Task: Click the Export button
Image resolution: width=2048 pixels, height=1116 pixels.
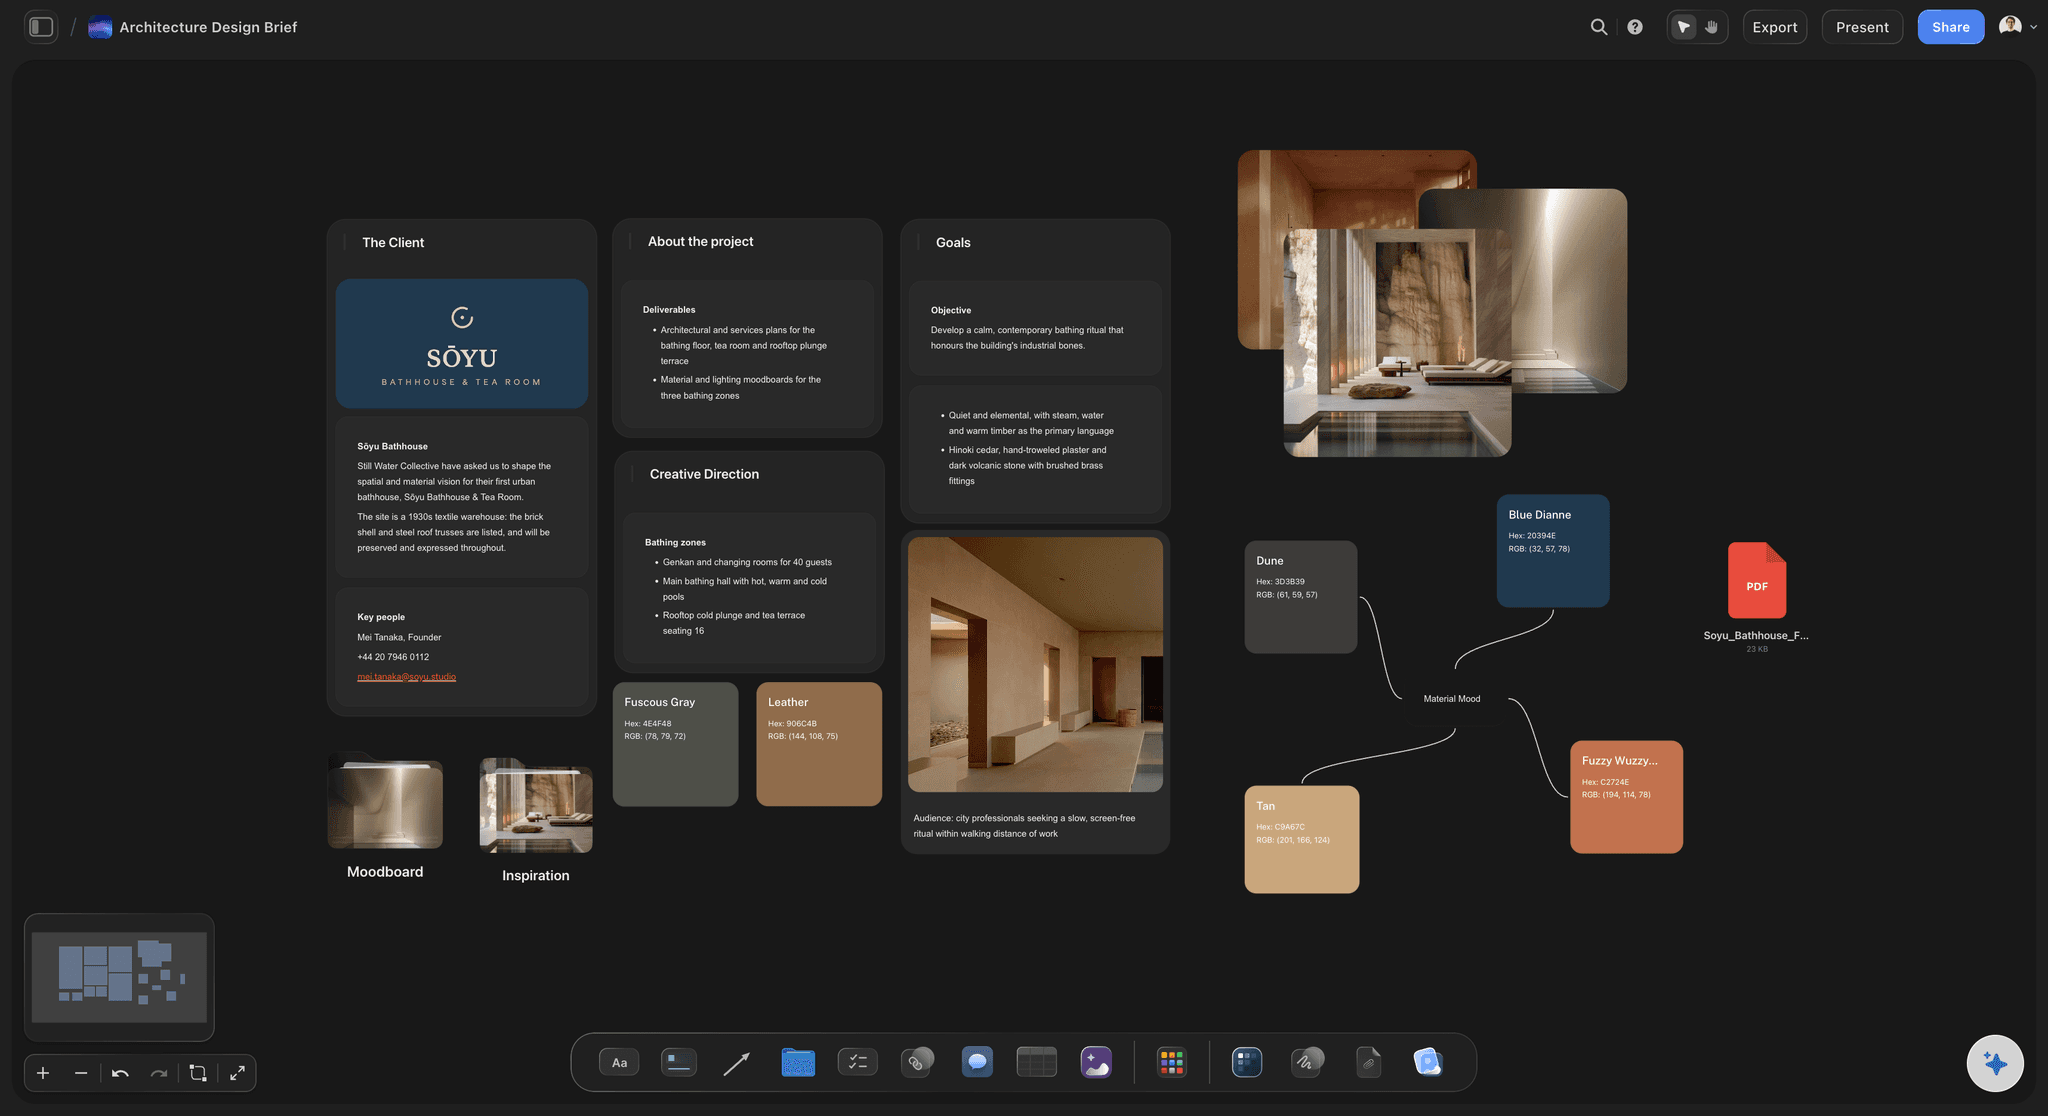Action: click(x=1775, y=27)
